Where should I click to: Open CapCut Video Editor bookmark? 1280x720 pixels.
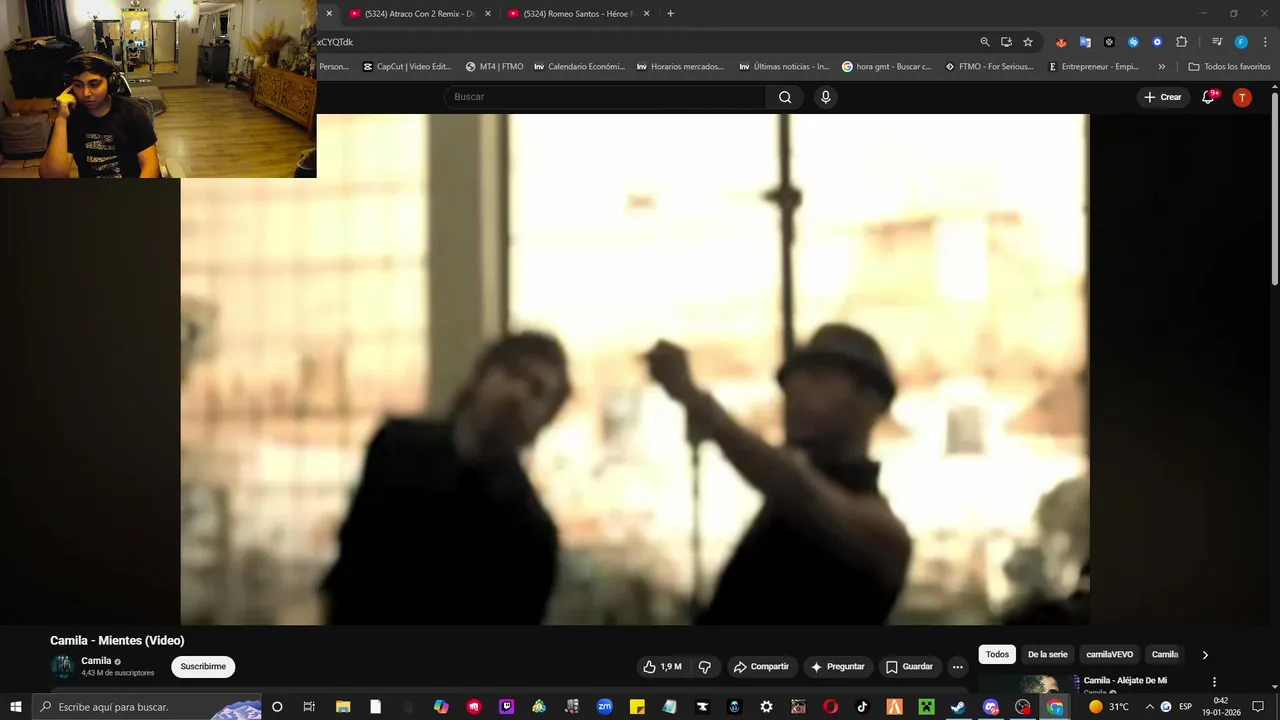[408, 67]
